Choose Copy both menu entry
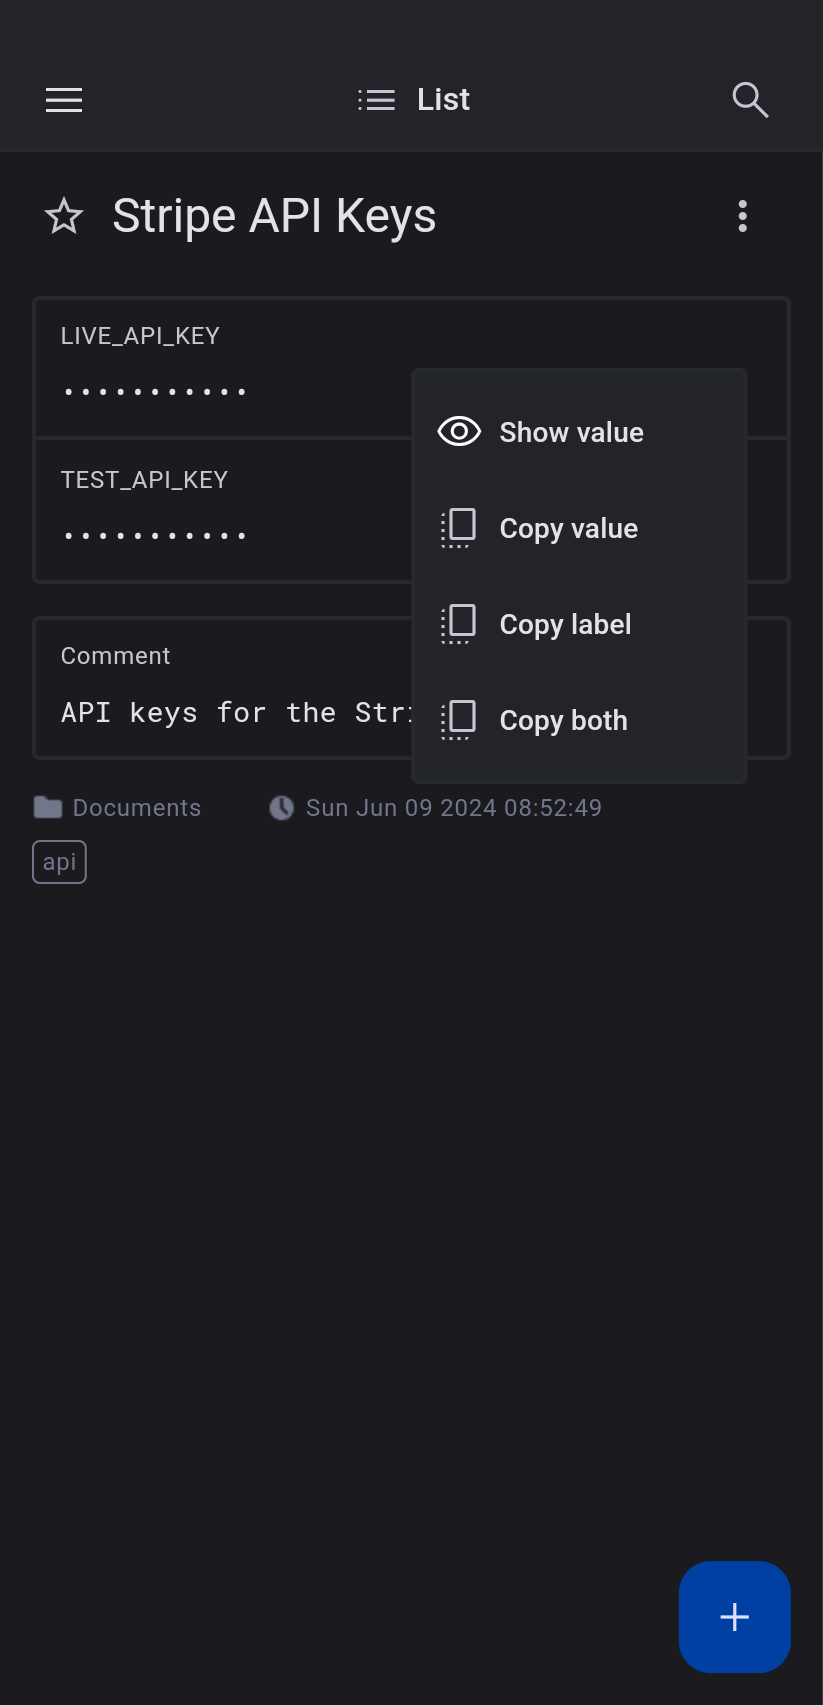This screenshot has height=1706, width=823. coord(563,720)
